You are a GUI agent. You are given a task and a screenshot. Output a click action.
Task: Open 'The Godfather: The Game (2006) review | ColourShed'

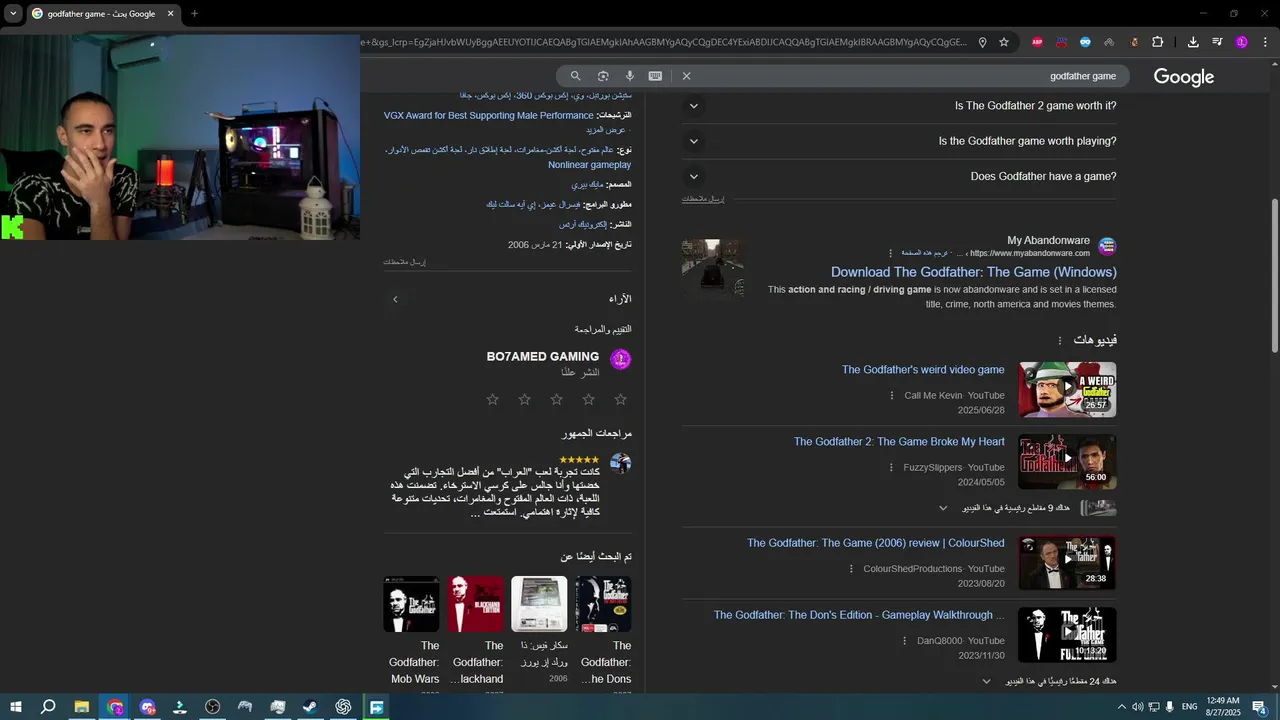[x=875, y=543]
